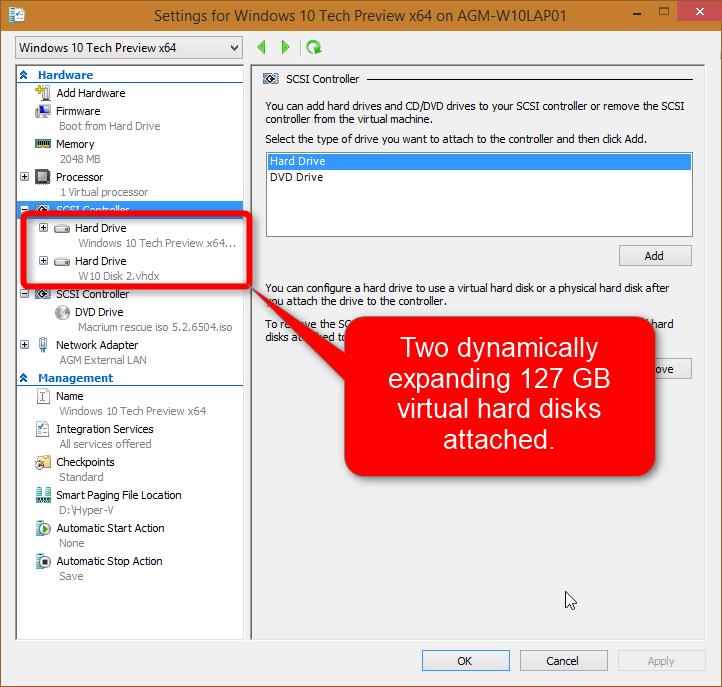Click the W10 Disk 2 hard drive icon

[x=62, y=262]
